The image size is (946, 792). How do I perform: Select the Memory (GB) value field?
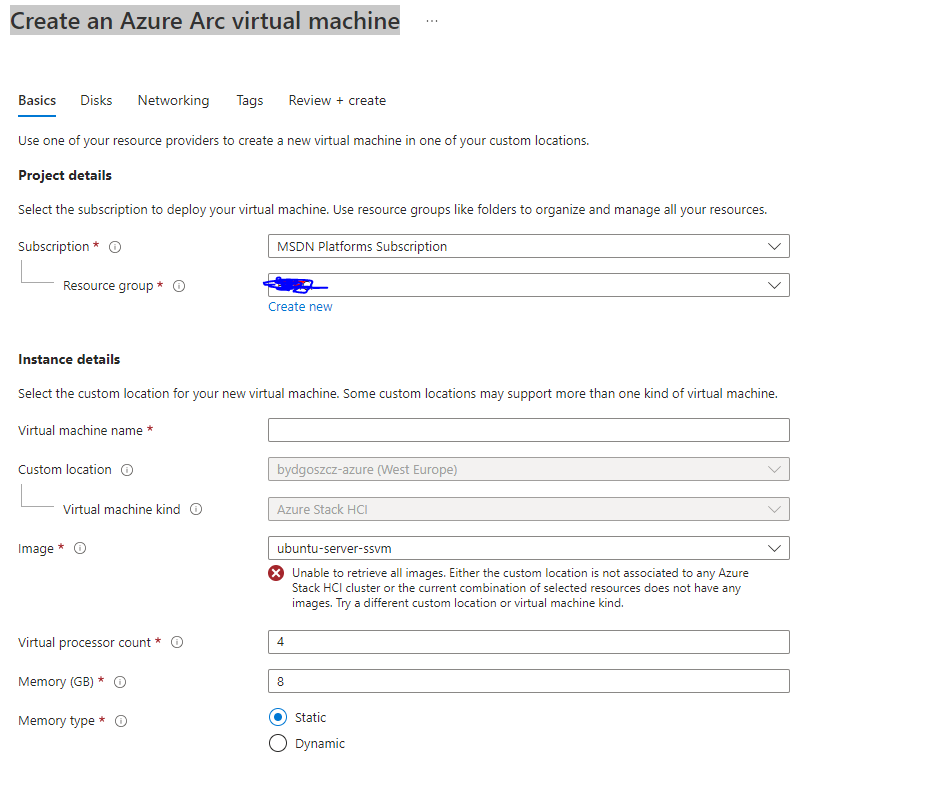[528, 681]
